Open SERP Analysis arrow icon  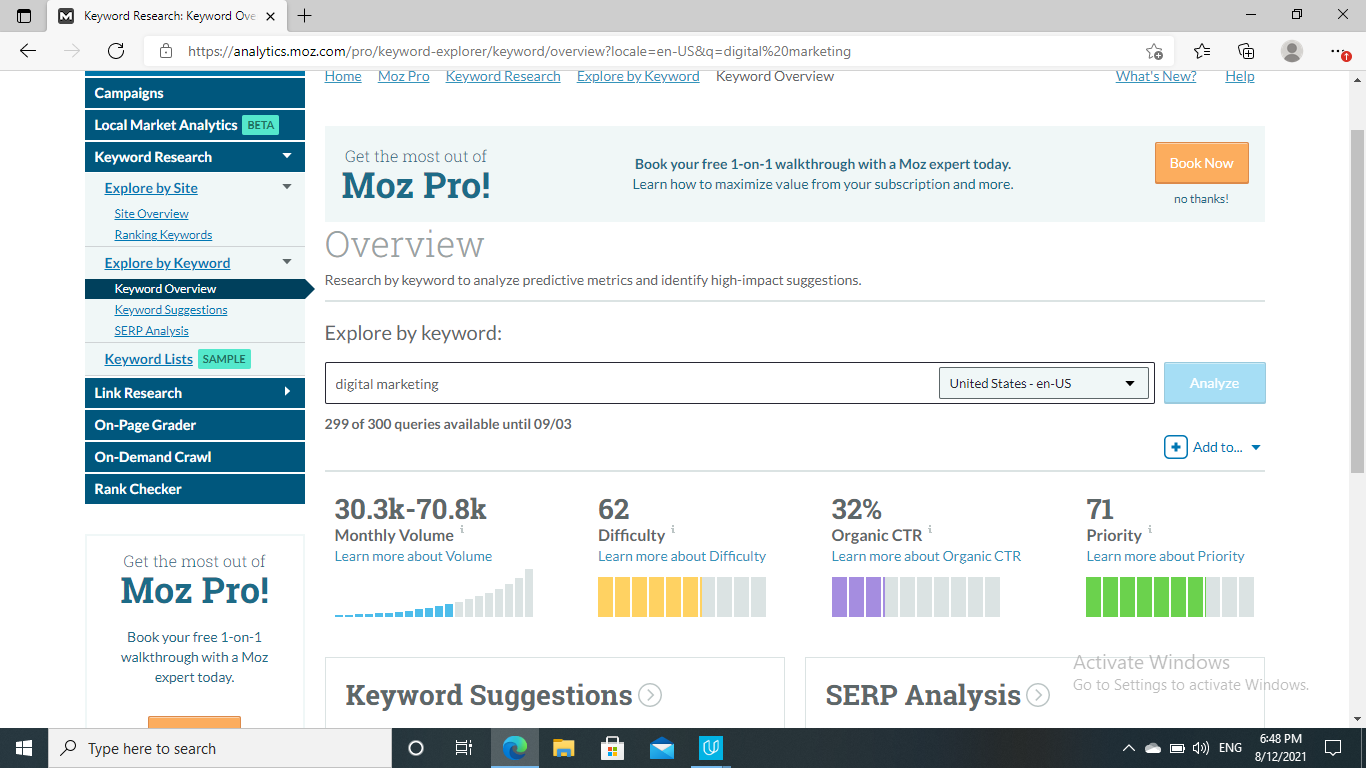pos(1038,695)
